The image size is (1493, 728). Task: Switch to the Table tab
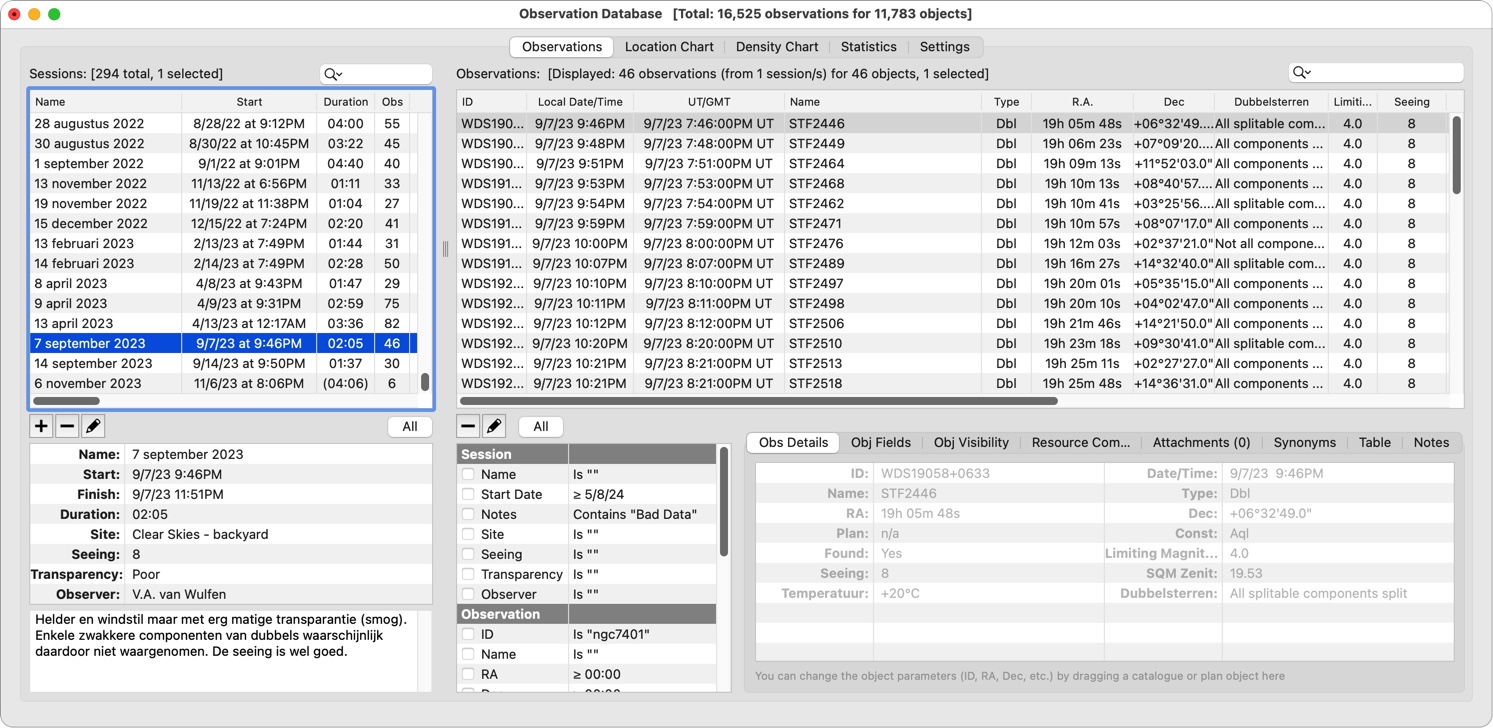click(1374, 442)
